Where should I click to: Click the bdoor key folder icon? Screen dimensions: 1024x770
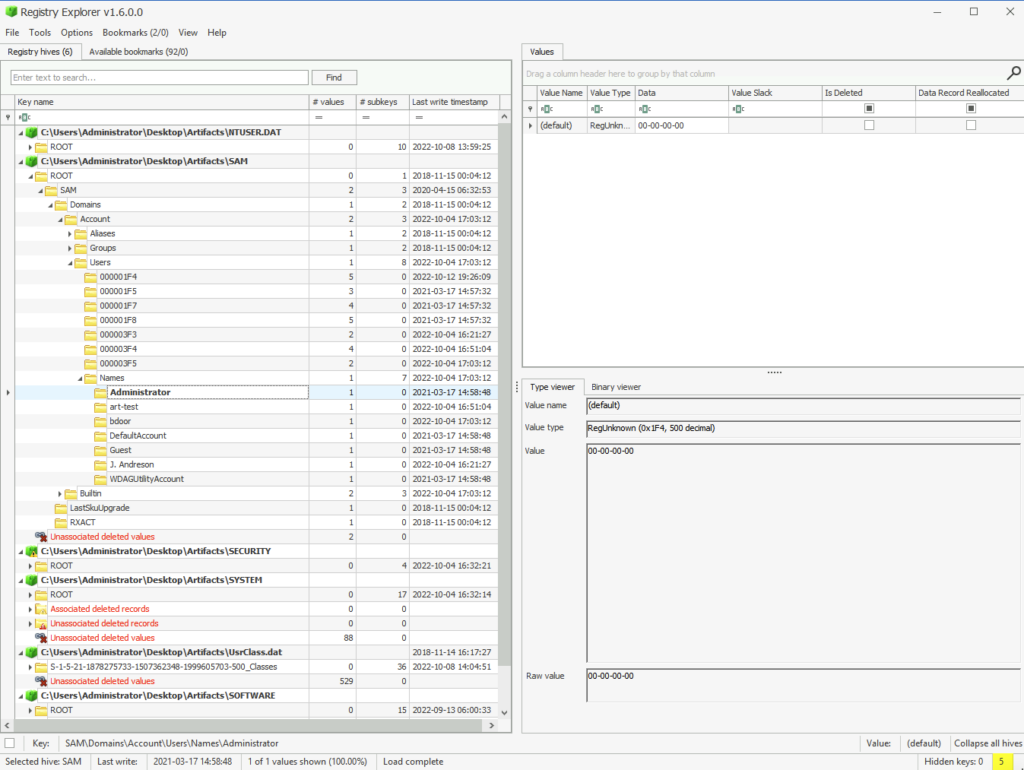coord(100,421)
